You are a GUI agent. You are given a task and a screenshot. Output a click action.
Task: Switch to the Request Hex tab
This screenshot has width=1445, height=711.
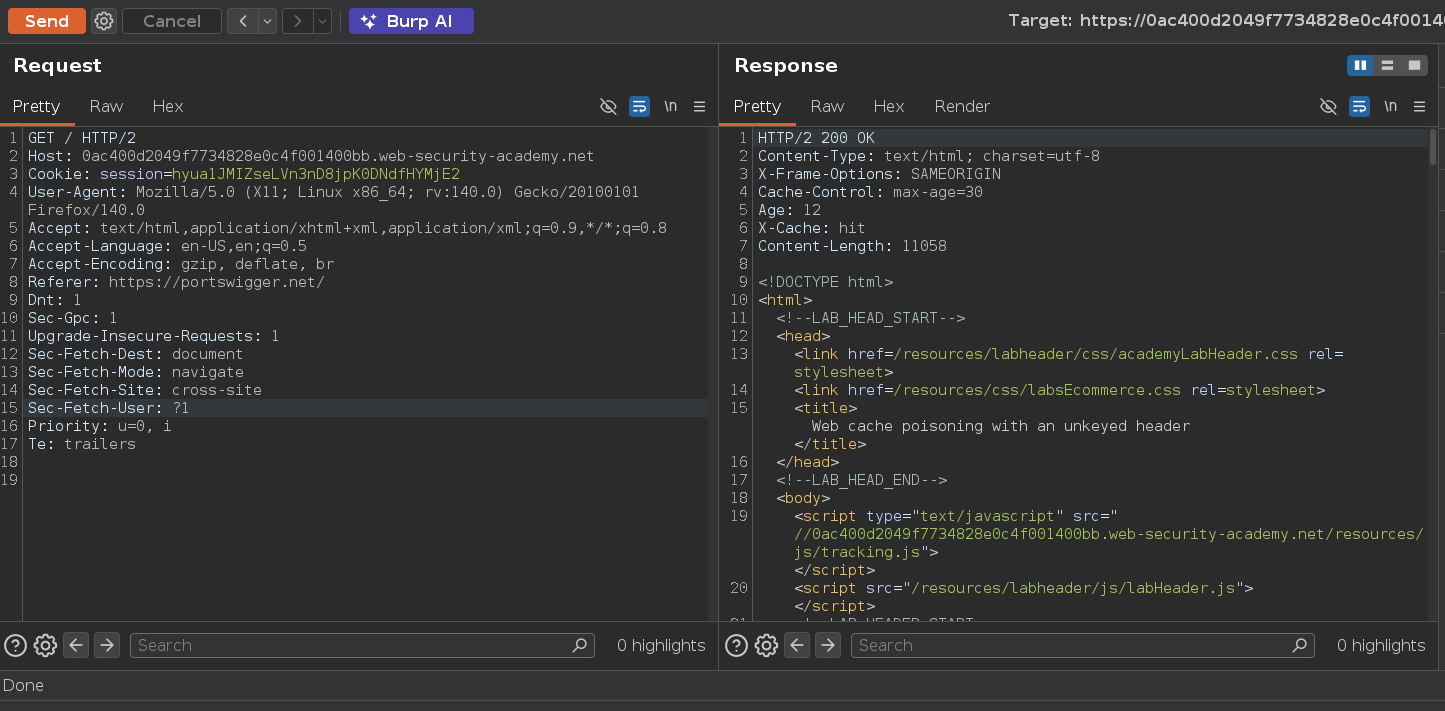pyautogui.click(x=168, y=106)
